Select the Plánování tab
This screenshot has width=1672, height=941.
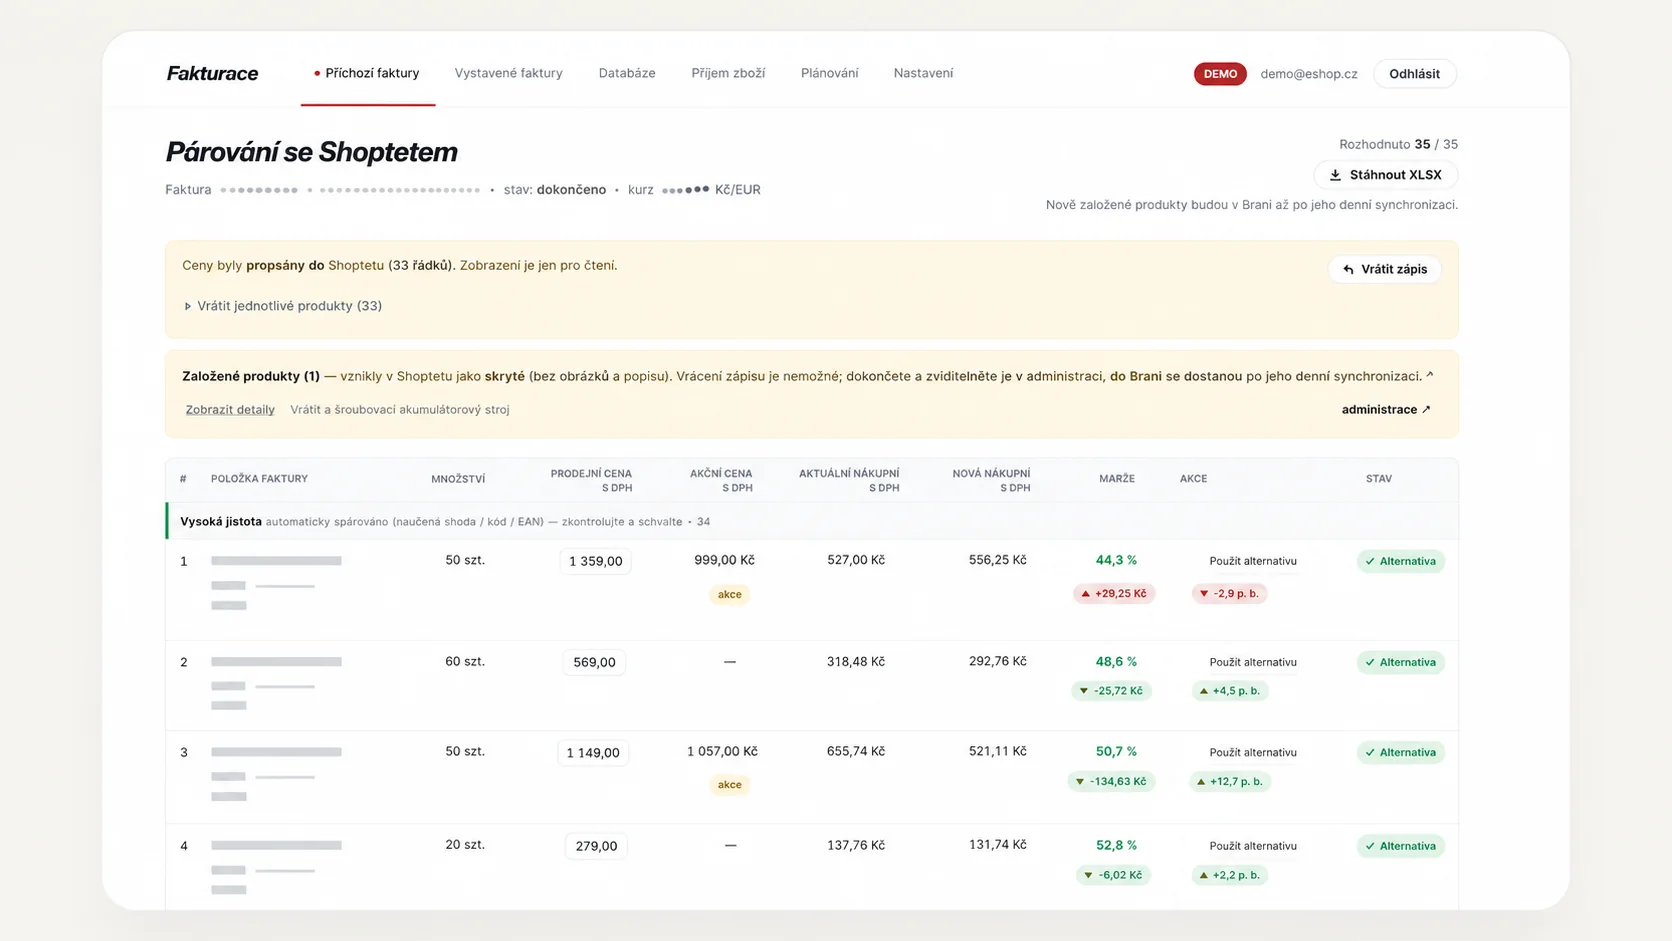[x=829, y=73]
